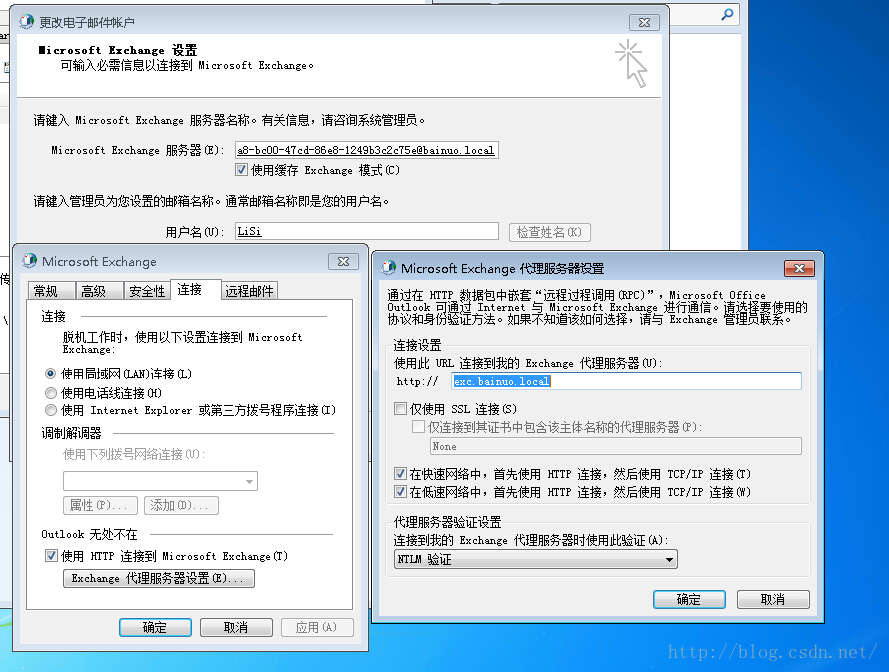Click 确定 in the Microsoft Exchange dialog
The height and width of the screenshot is (672, 889).
click(155, 627)
